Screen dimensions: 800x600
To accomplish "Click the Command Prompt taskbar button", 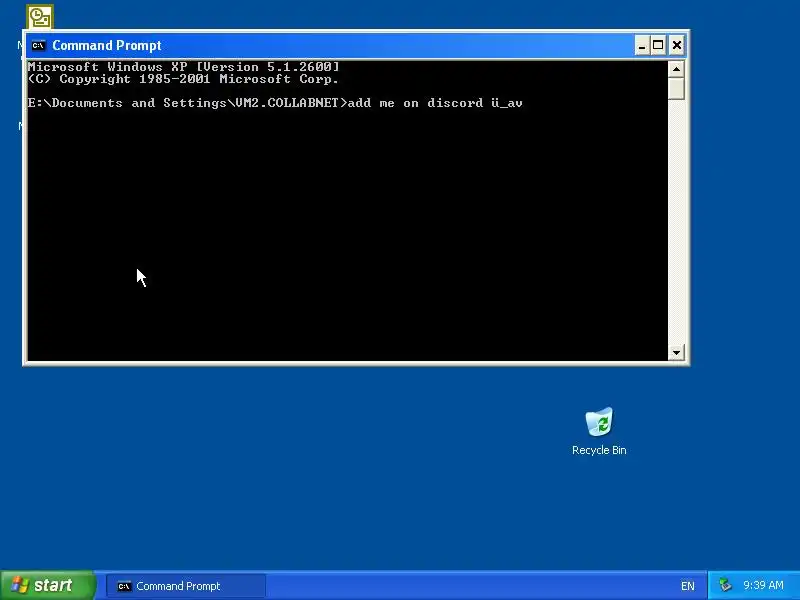I will pyautogui.click(x=186, y=586).
